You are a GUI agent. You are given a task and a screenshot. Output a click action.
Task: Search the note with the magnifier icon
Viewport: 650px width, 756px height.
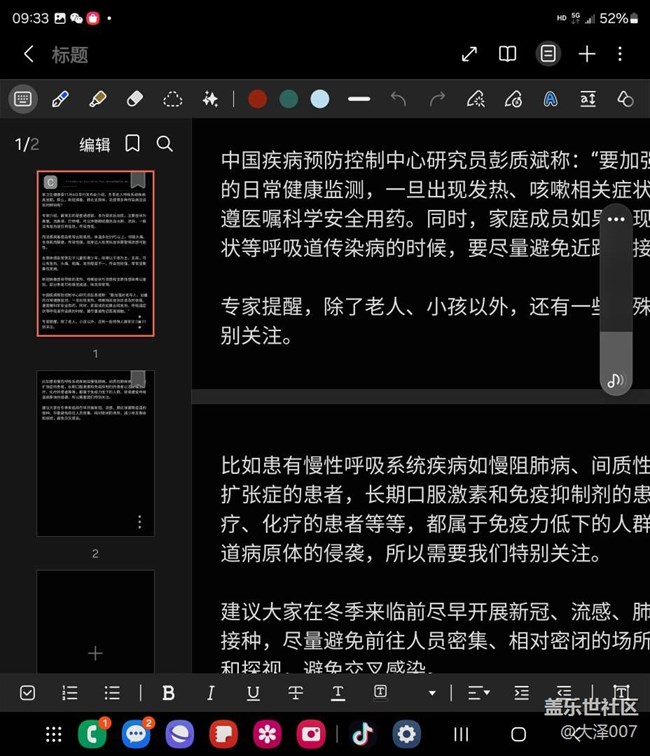(x=165, y=144)
